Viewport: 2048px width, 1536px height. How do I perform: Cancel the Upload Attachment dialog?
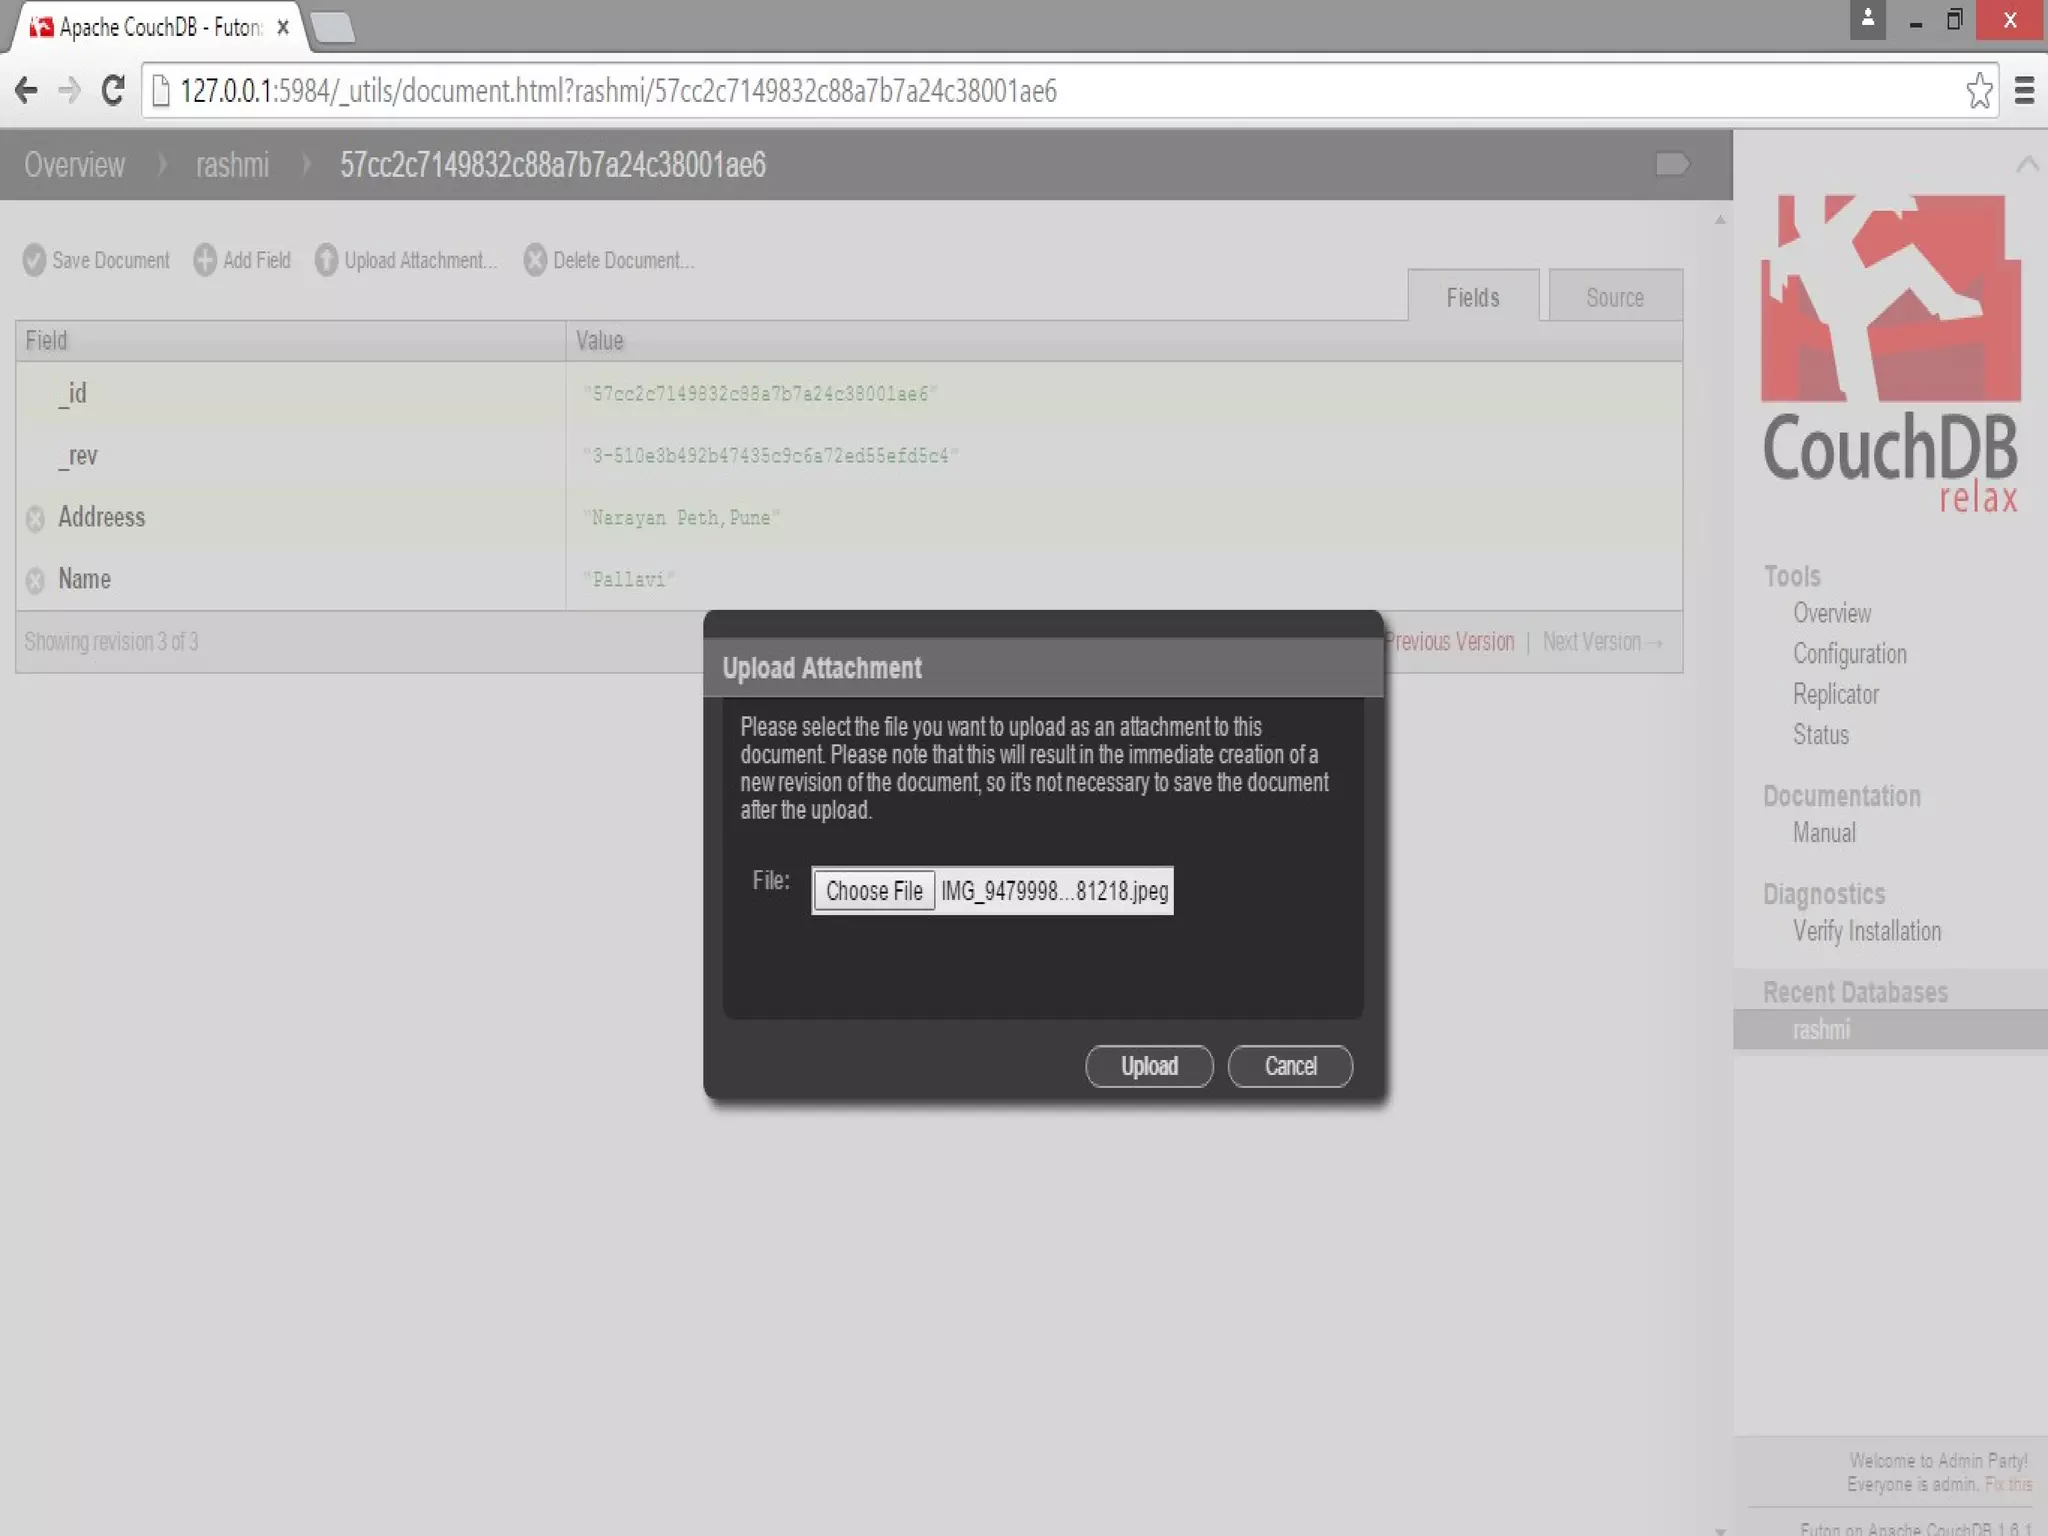point(1290,1066)
